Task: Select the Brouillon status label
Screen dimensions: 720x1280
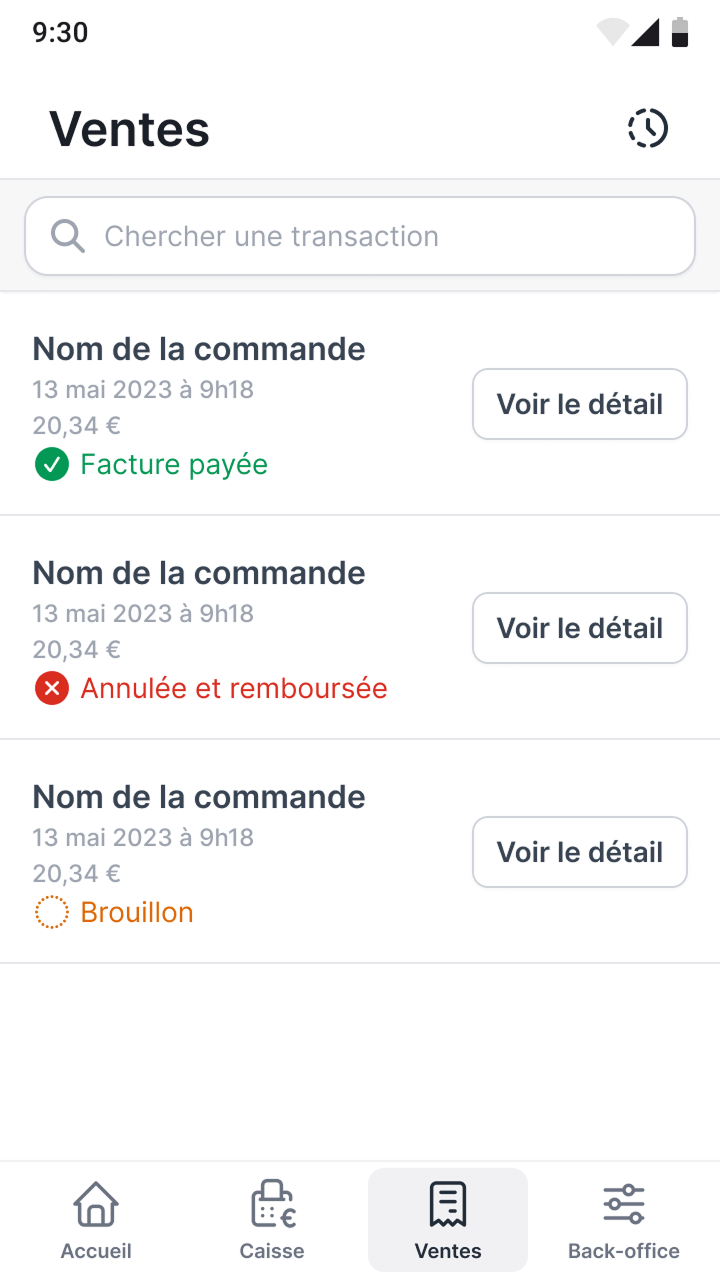Action: 137,912
